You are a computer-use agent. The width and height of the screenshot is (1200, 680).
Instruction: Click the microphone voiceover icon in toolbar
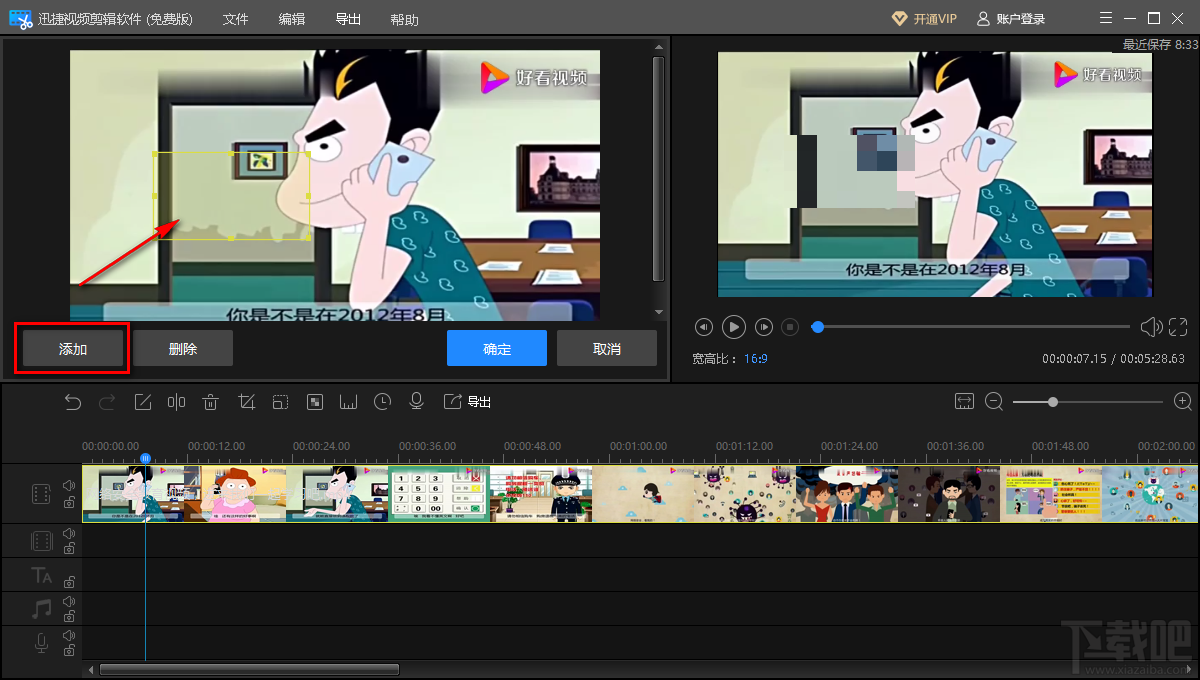click(x=417, y=402)
